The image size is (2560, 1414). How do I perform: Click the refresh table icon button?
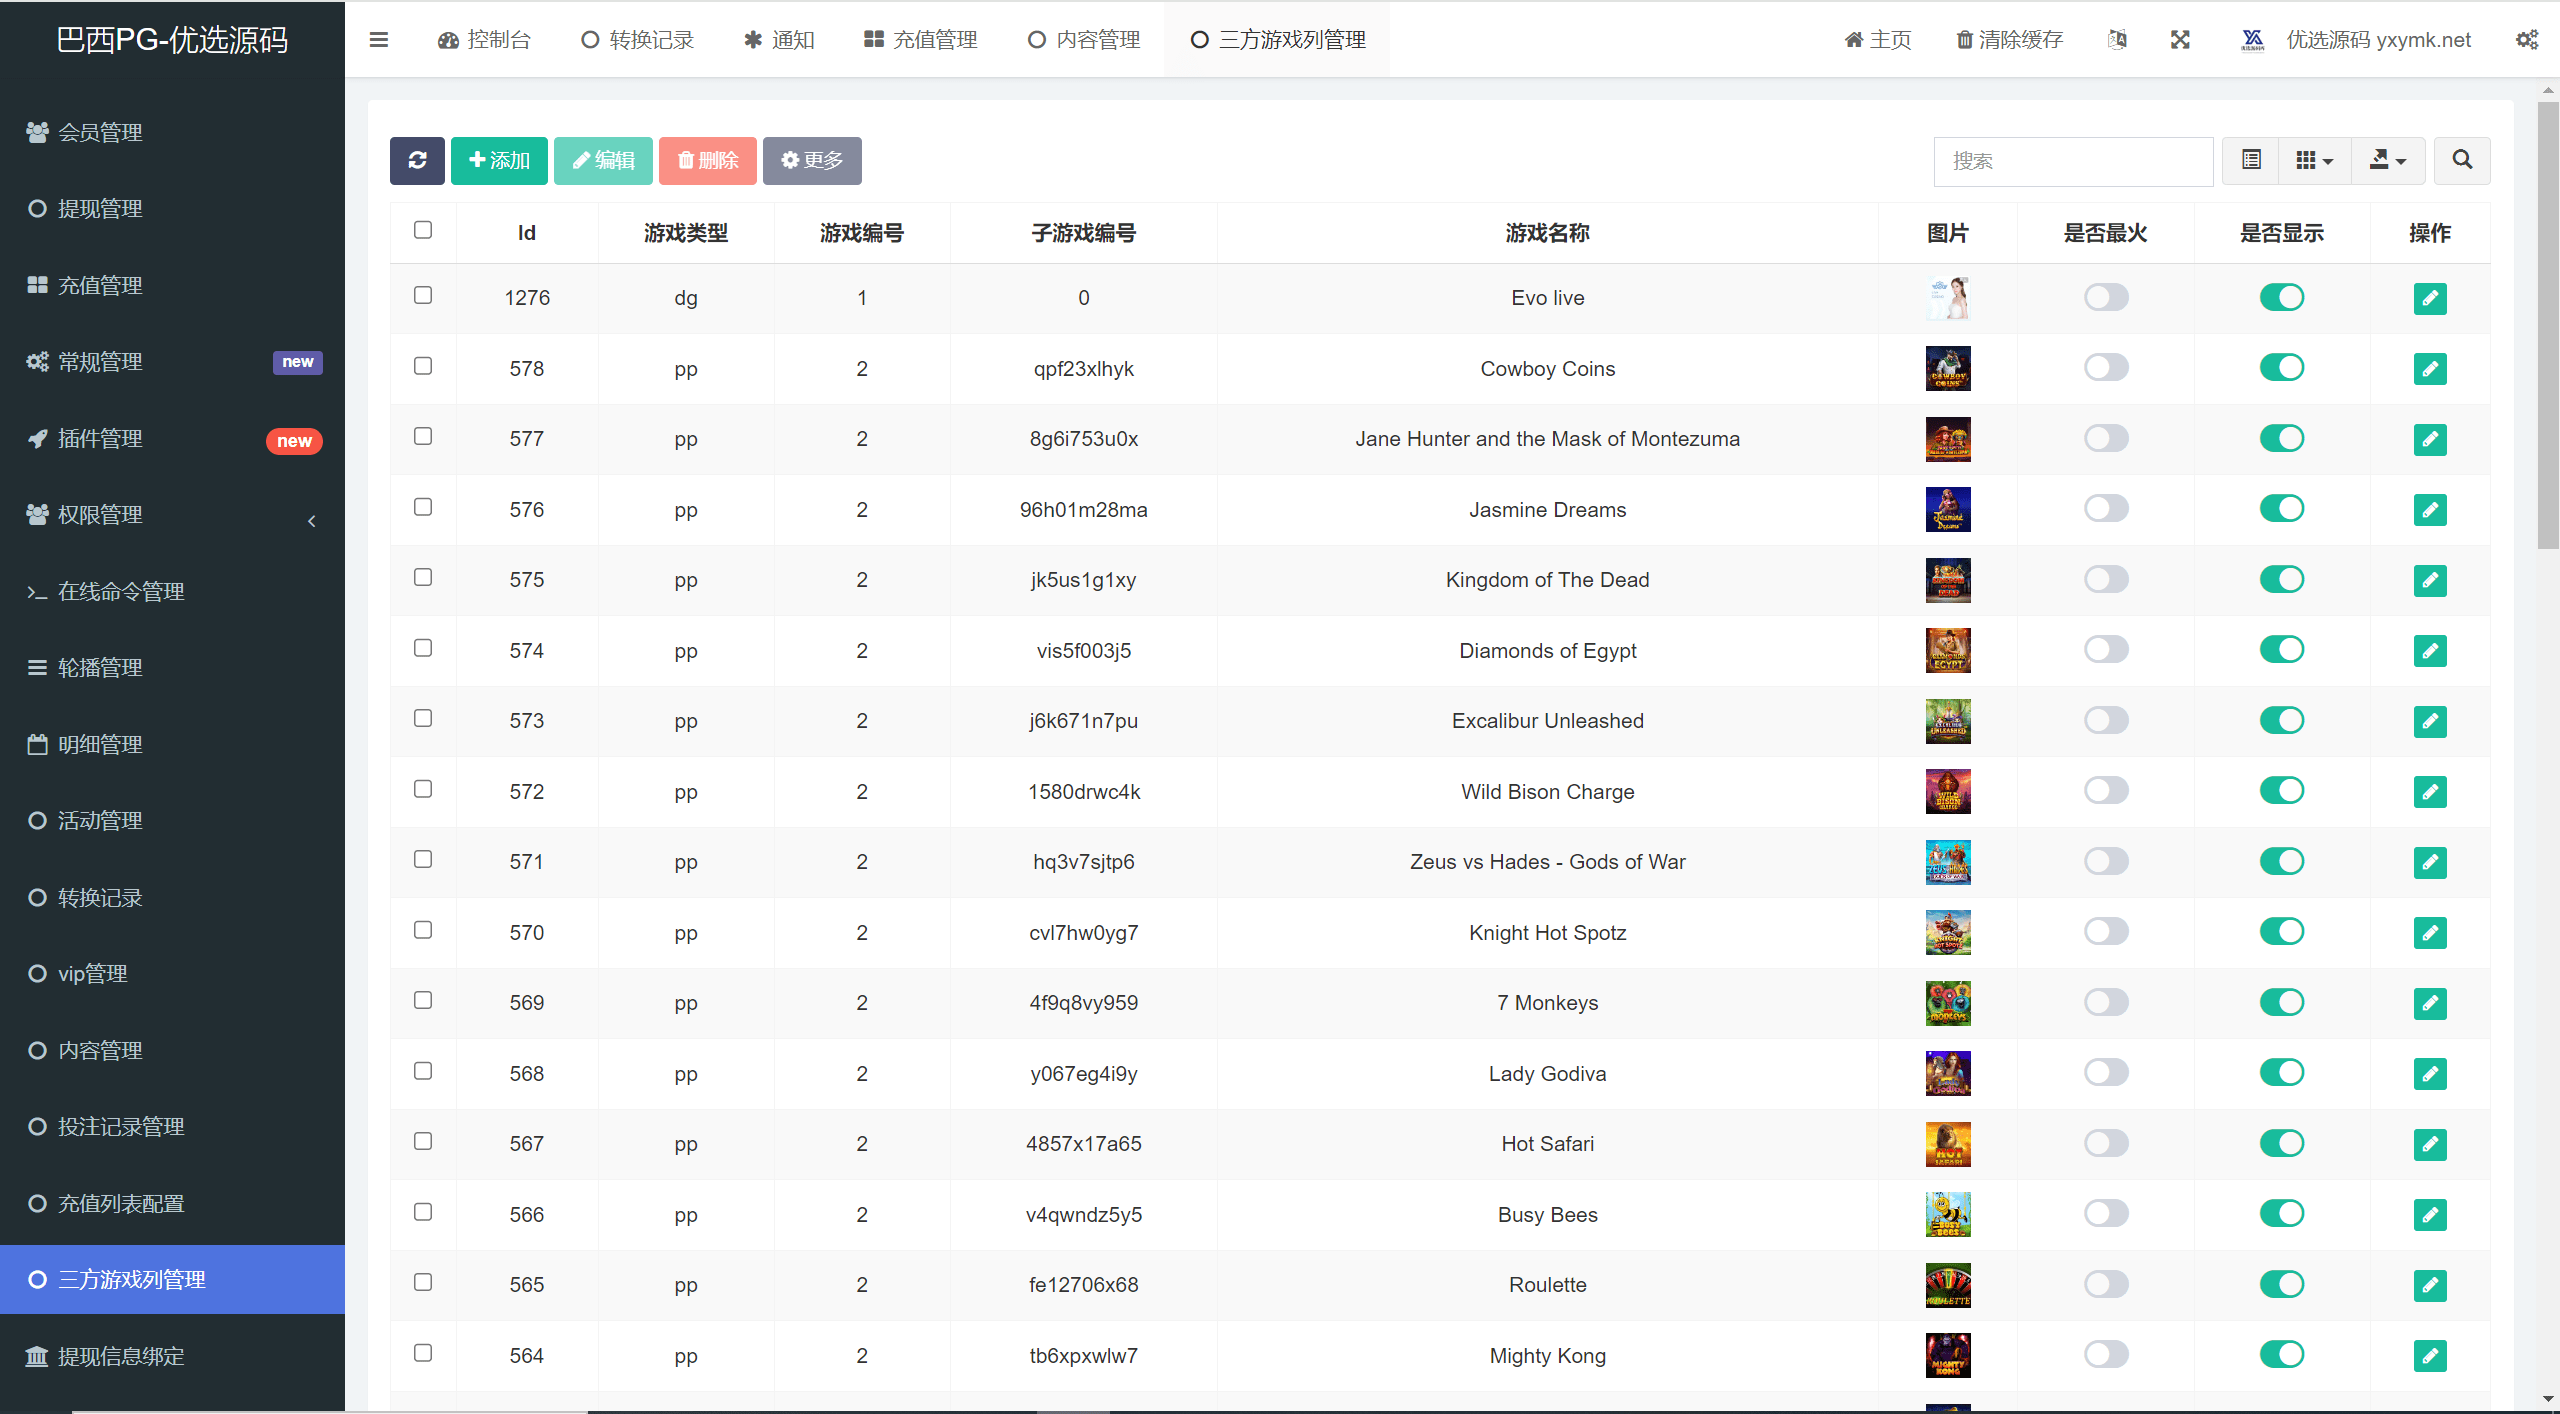[417, 160]
